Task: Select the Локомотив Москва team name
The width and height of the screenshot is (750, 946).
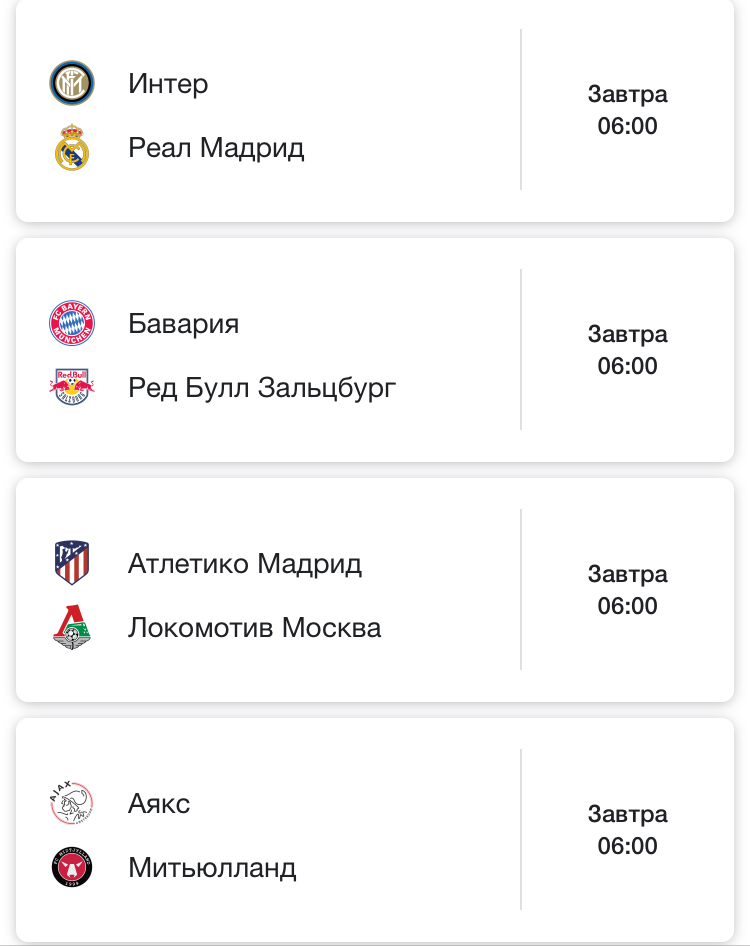Action: pos(254,628)
